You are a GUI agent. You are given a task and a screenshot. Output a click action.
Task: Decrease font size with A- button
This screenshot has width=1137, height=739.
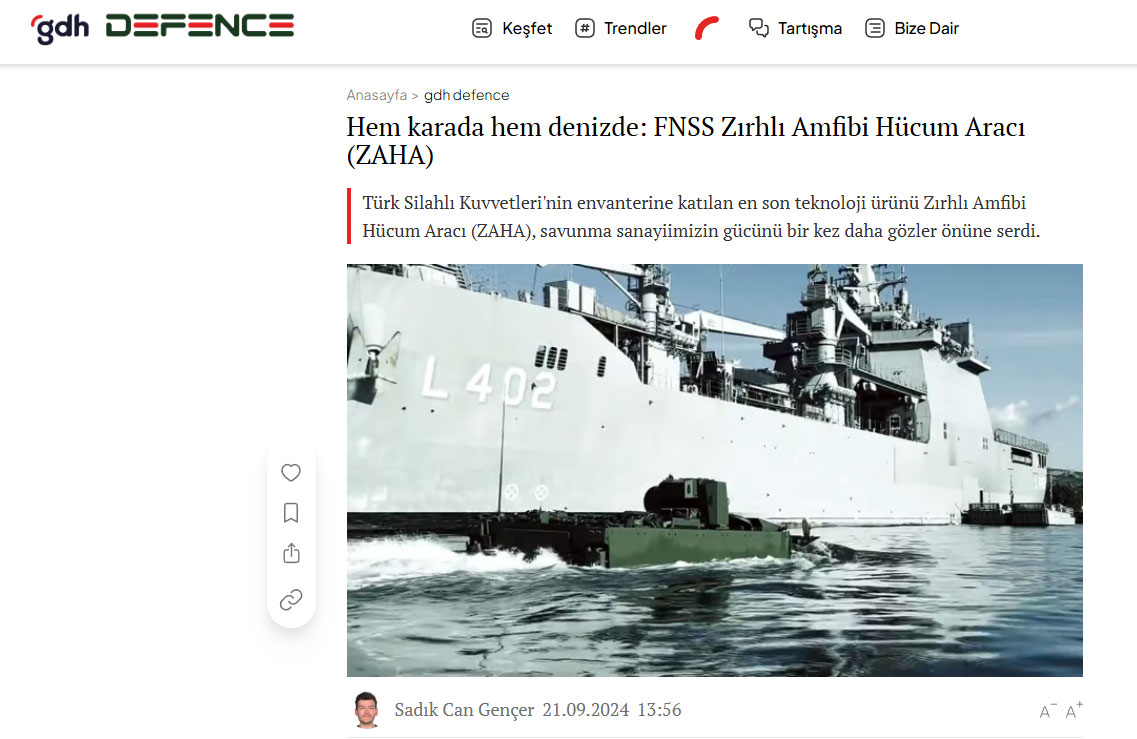pyautogui.click(x=1048, y=711)
